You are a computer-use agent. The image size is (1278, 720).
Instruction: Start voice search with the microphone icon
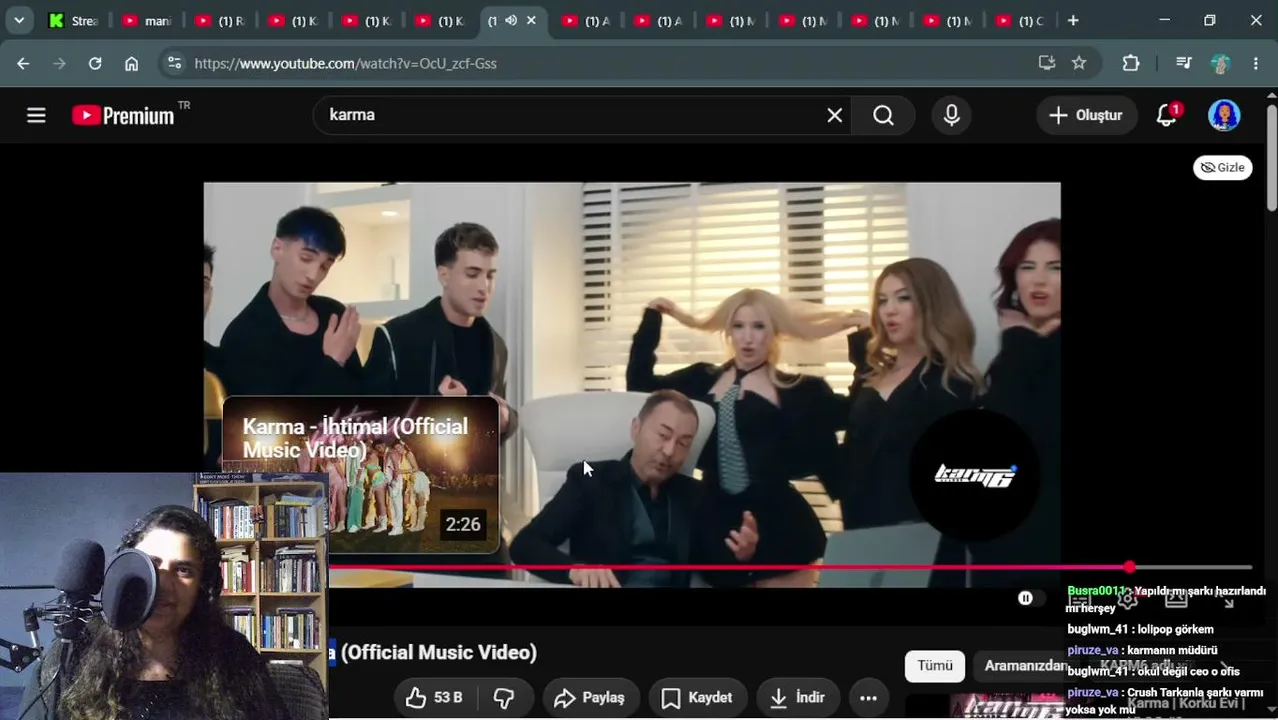[951, 115]
